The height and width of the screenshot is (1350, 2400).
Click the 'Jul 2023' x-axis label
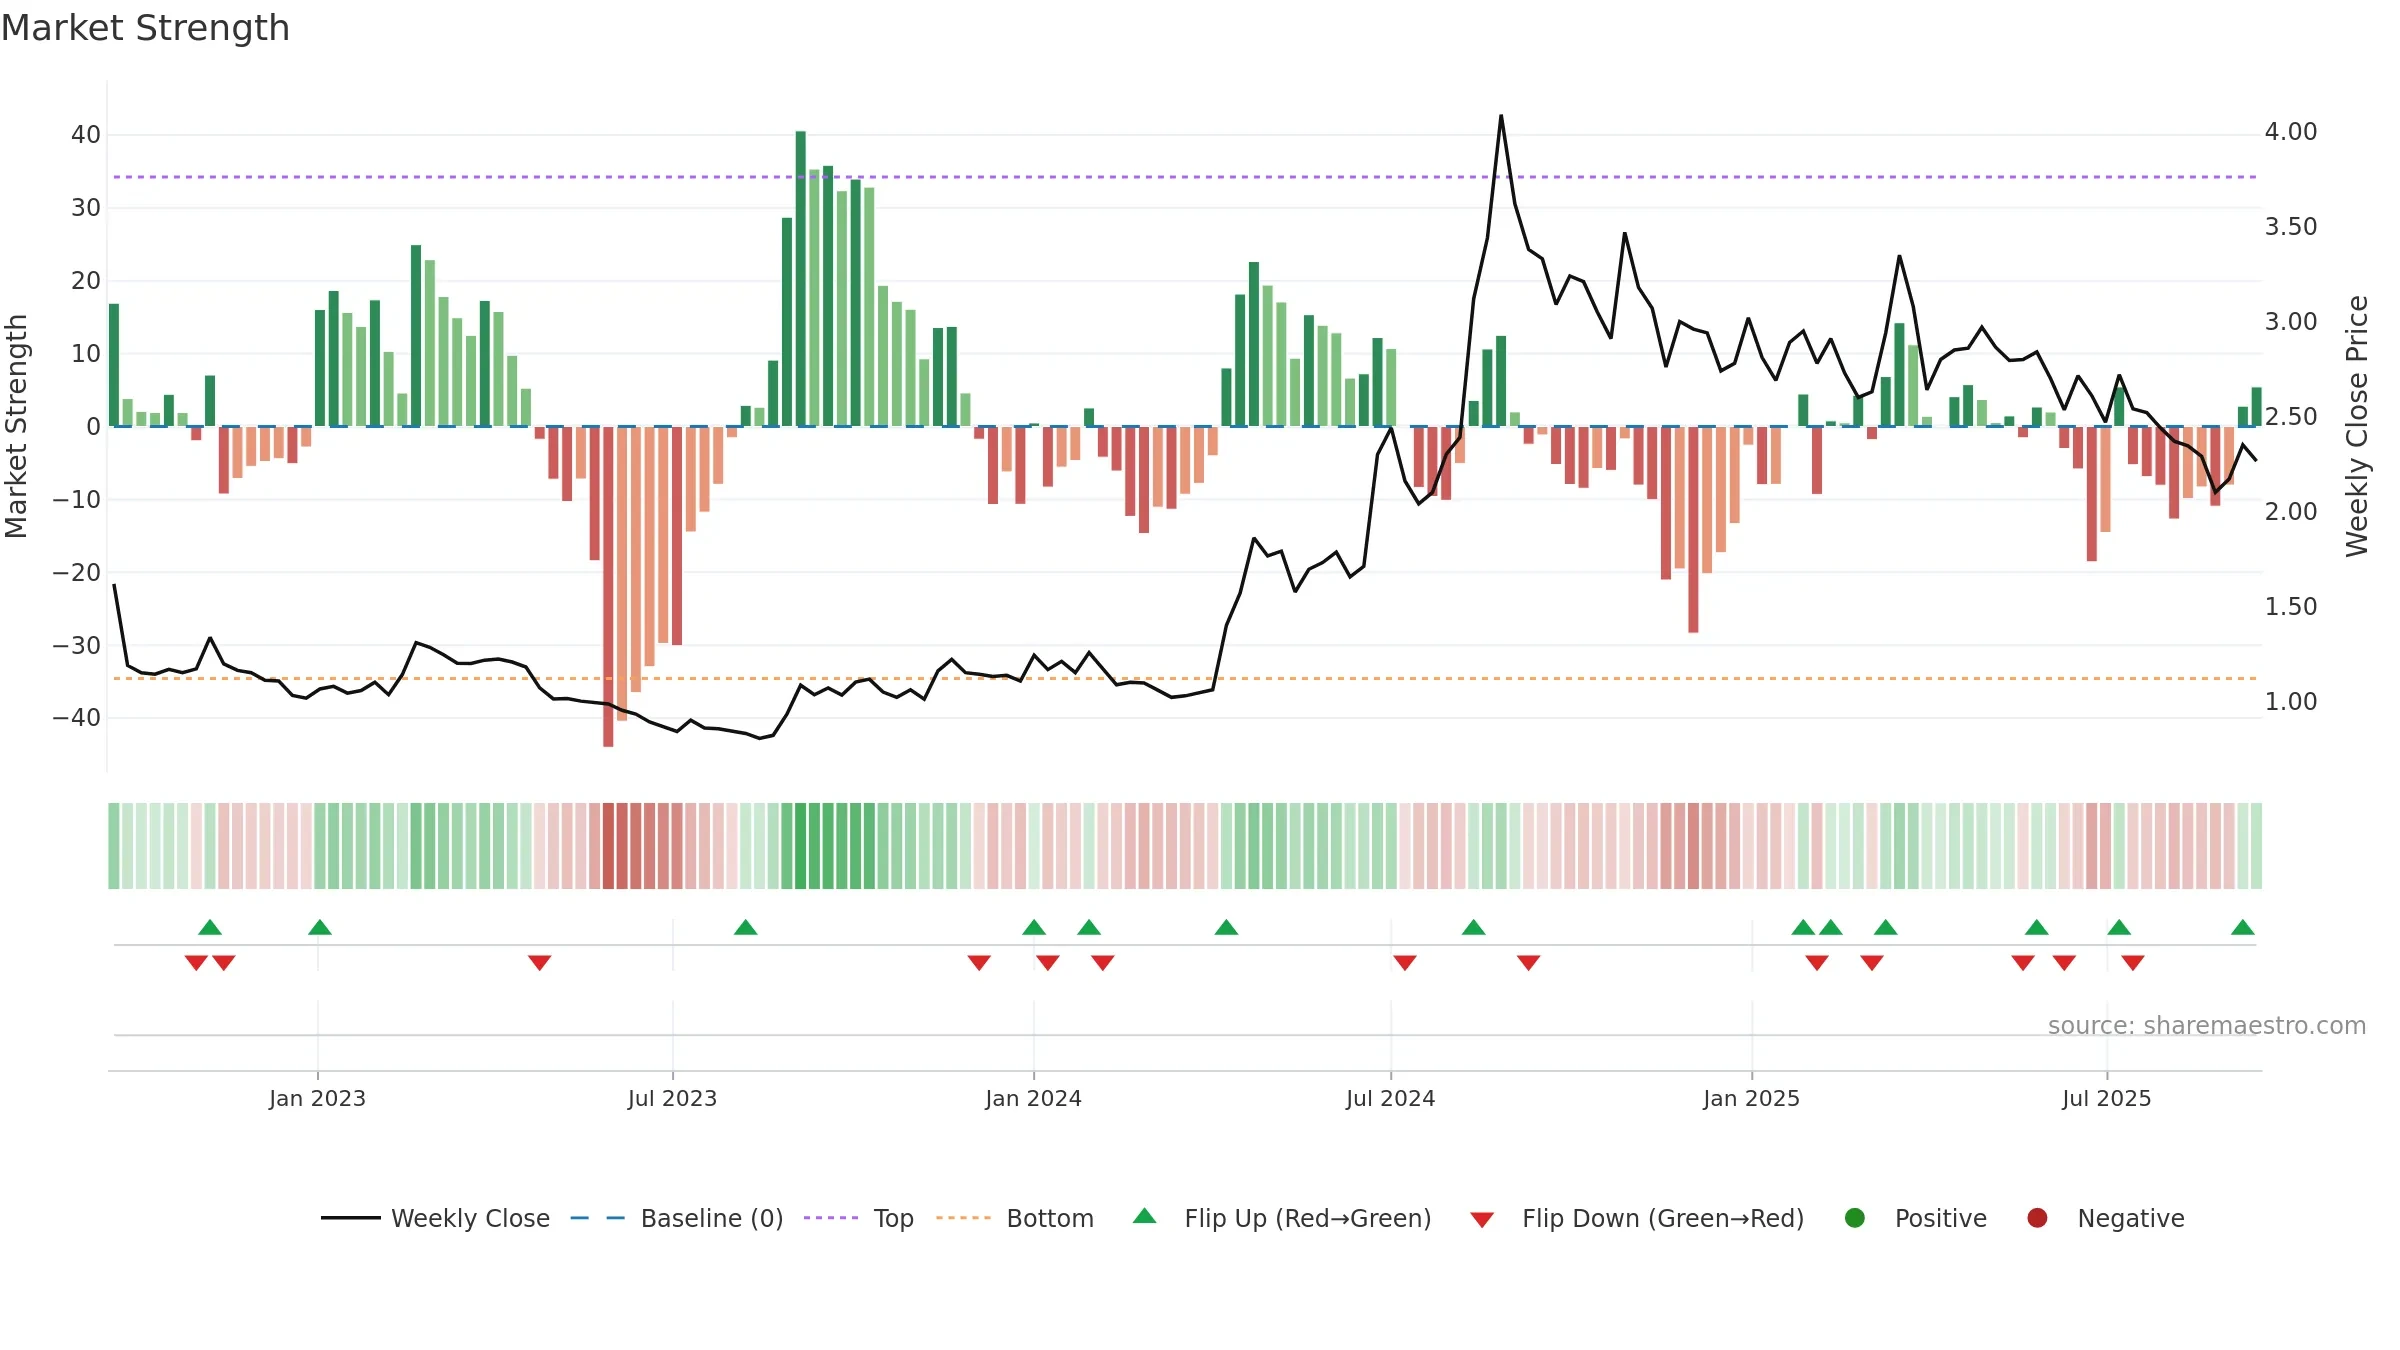coord(672,1098)
